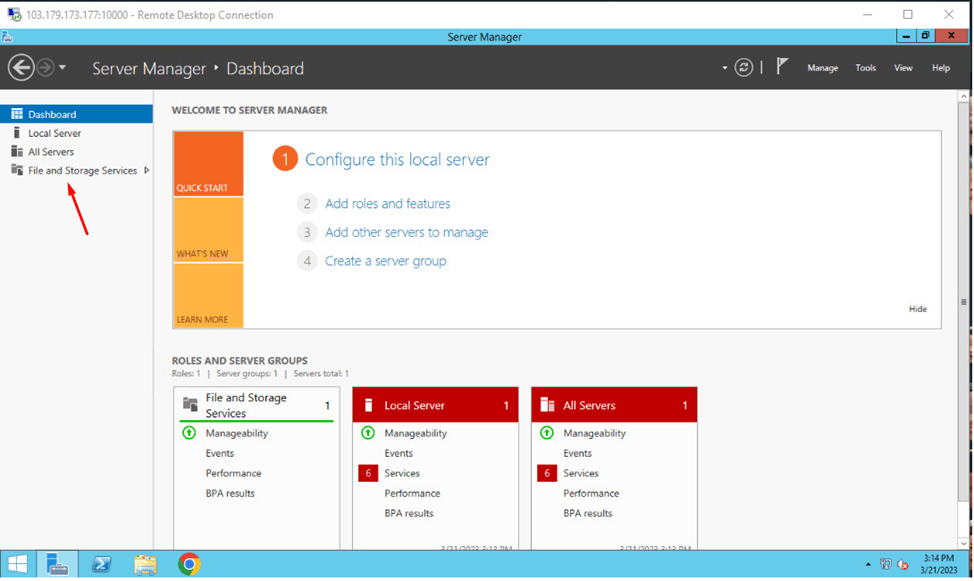Click the Dashboard grid icon in sidebar
This screenshot has height=581, width=974.
click(17, 114)
